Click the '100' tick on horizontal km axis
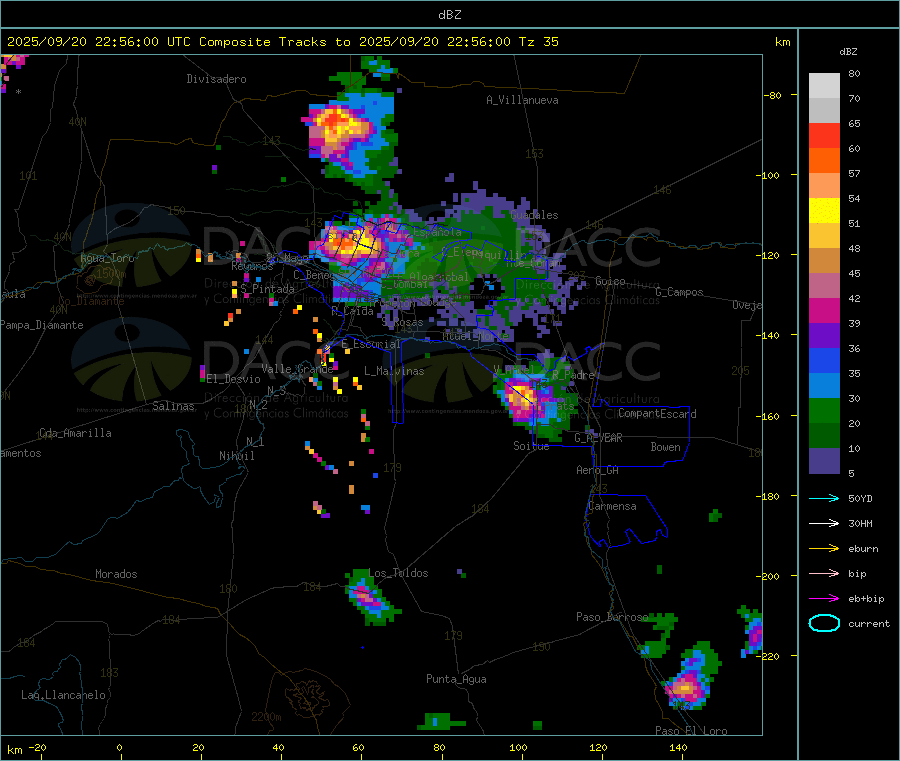Screen dimensions: 900x761 (x=518, y=747)
